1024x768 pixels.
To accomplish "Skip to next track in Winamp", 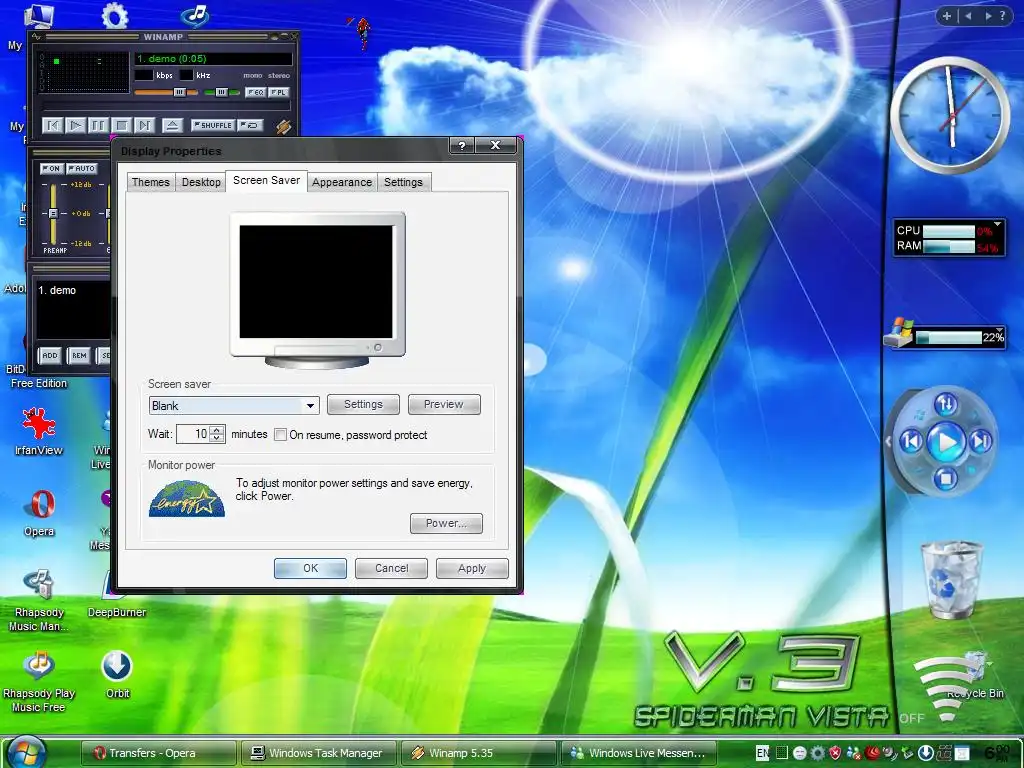I will point(144,125).
